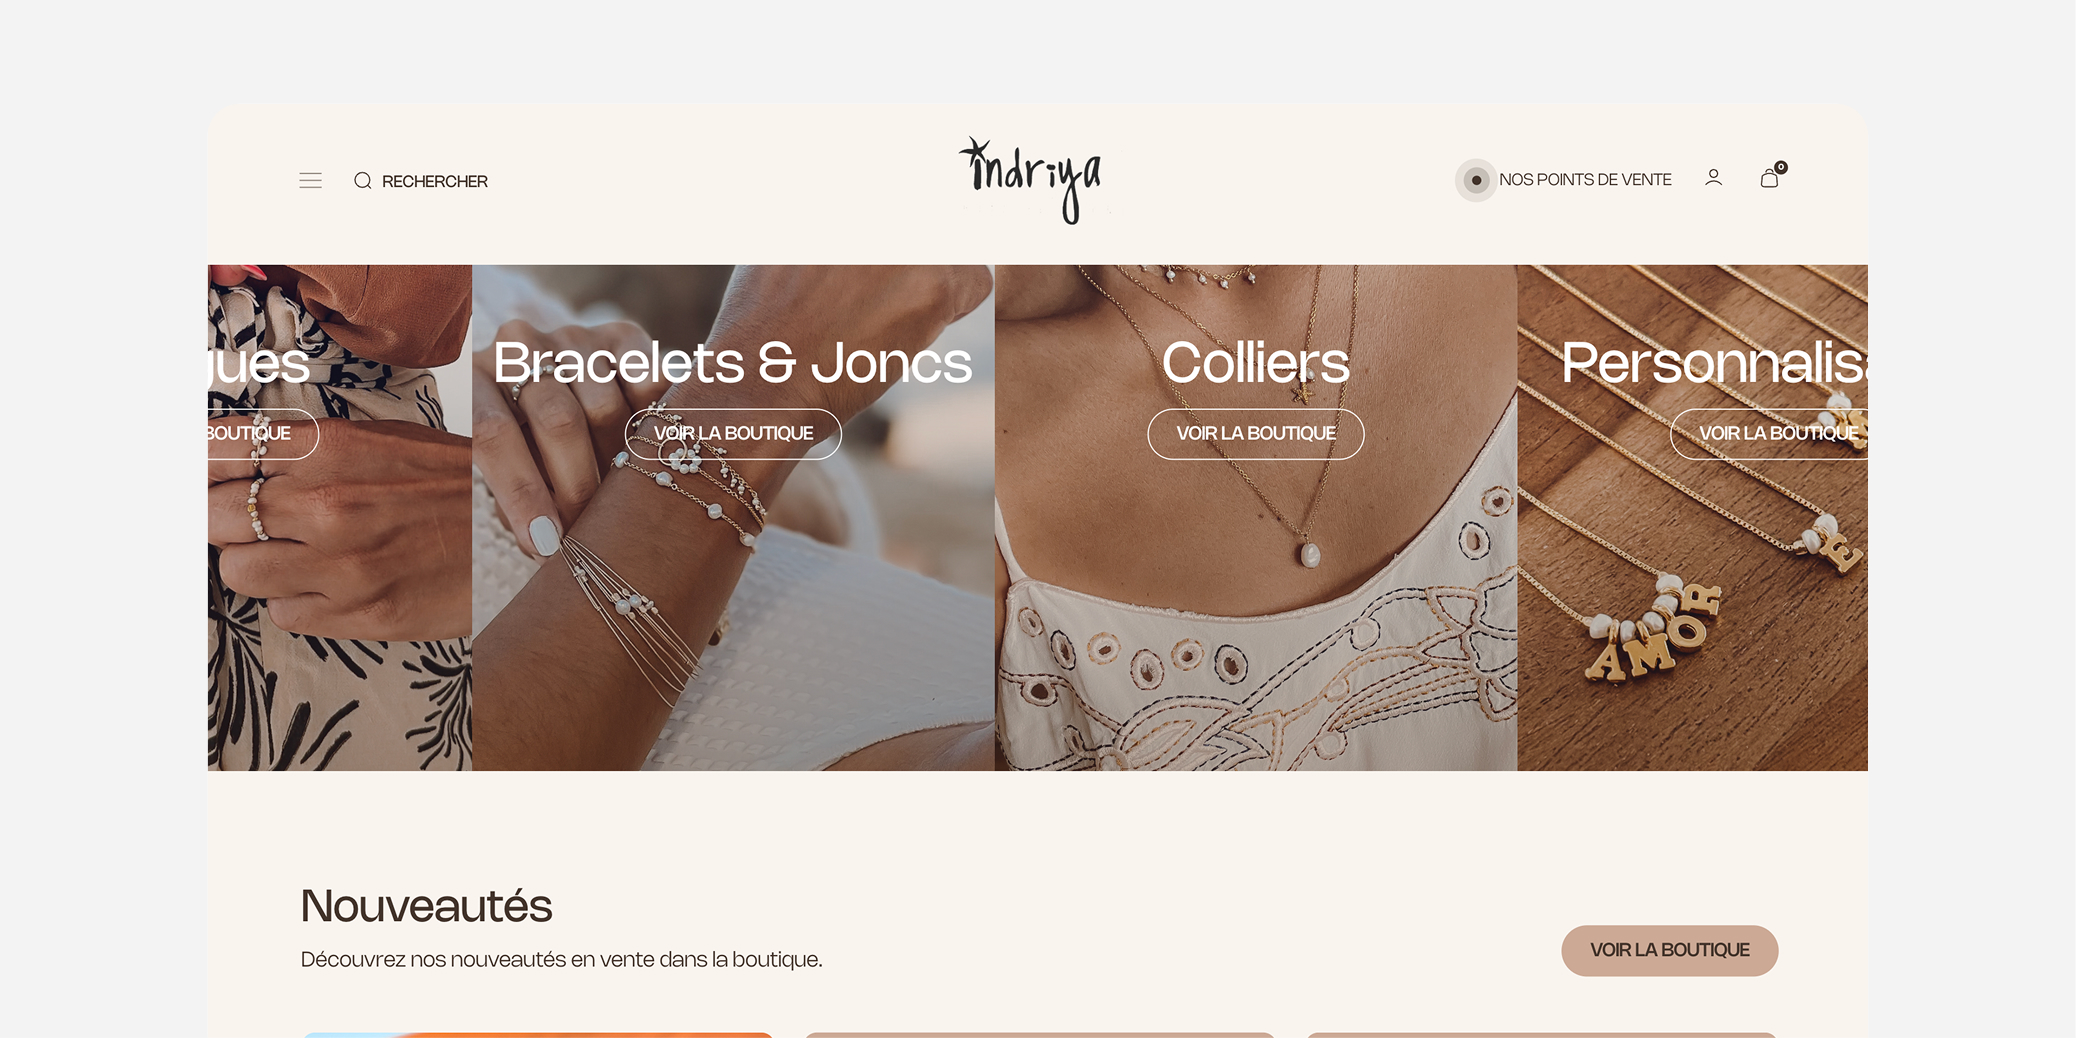Image resolution: width=2076 pixels, height=1038 pixels.
Task: Click Voir la boutique under Bracelets & Joncs
Action: tap(733, 434)
